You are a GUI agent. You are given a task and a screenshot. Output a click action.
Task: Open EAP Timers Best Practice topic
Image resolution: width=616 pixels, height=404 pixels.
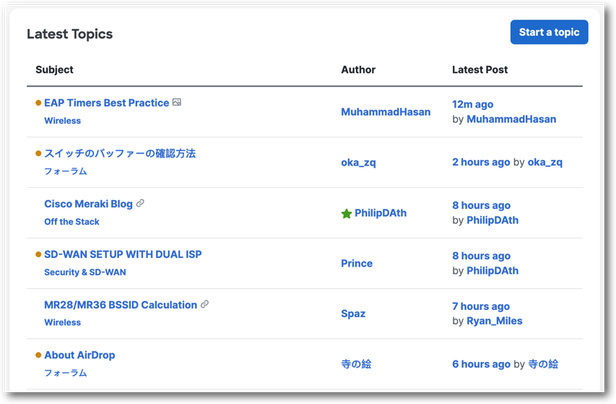tap(106, 103)
